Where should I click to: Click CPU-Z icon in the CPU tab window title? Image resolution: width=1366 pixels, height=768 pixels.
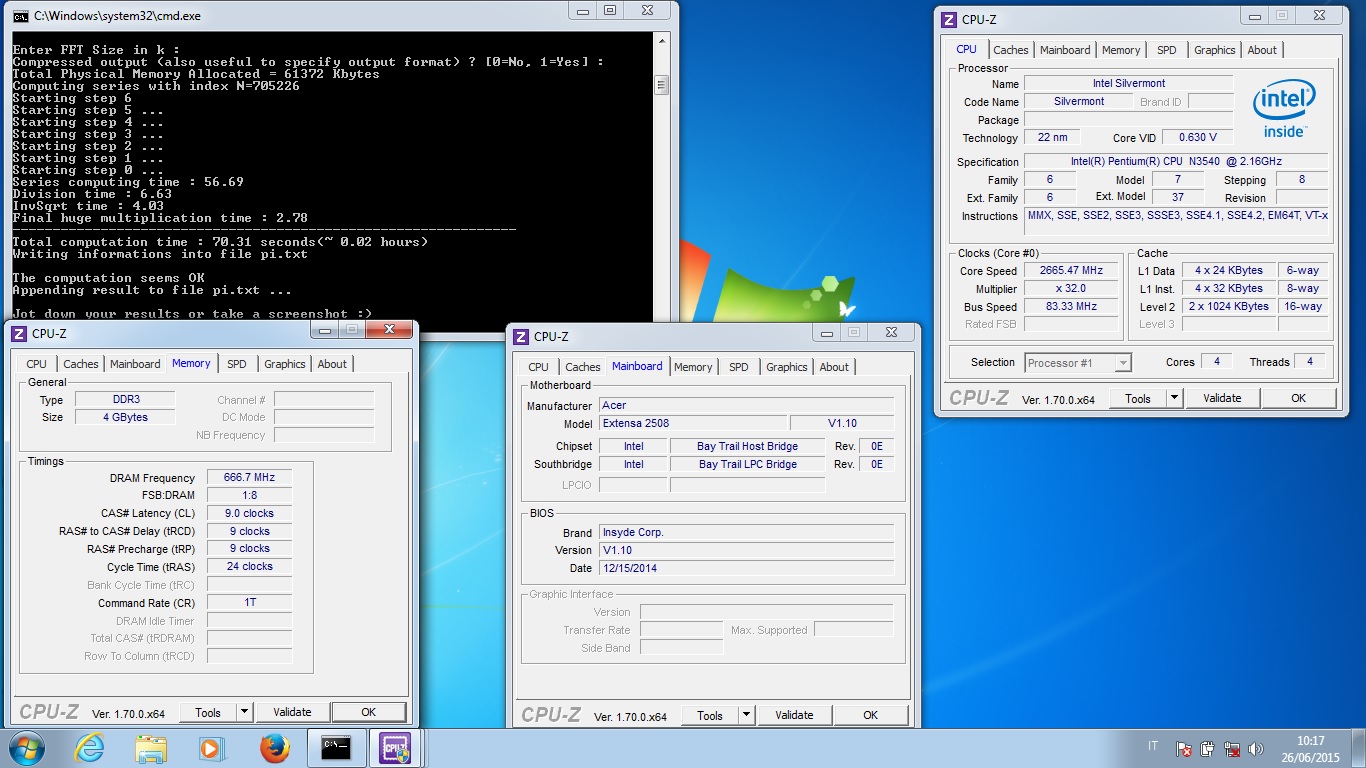coord(949,19)
